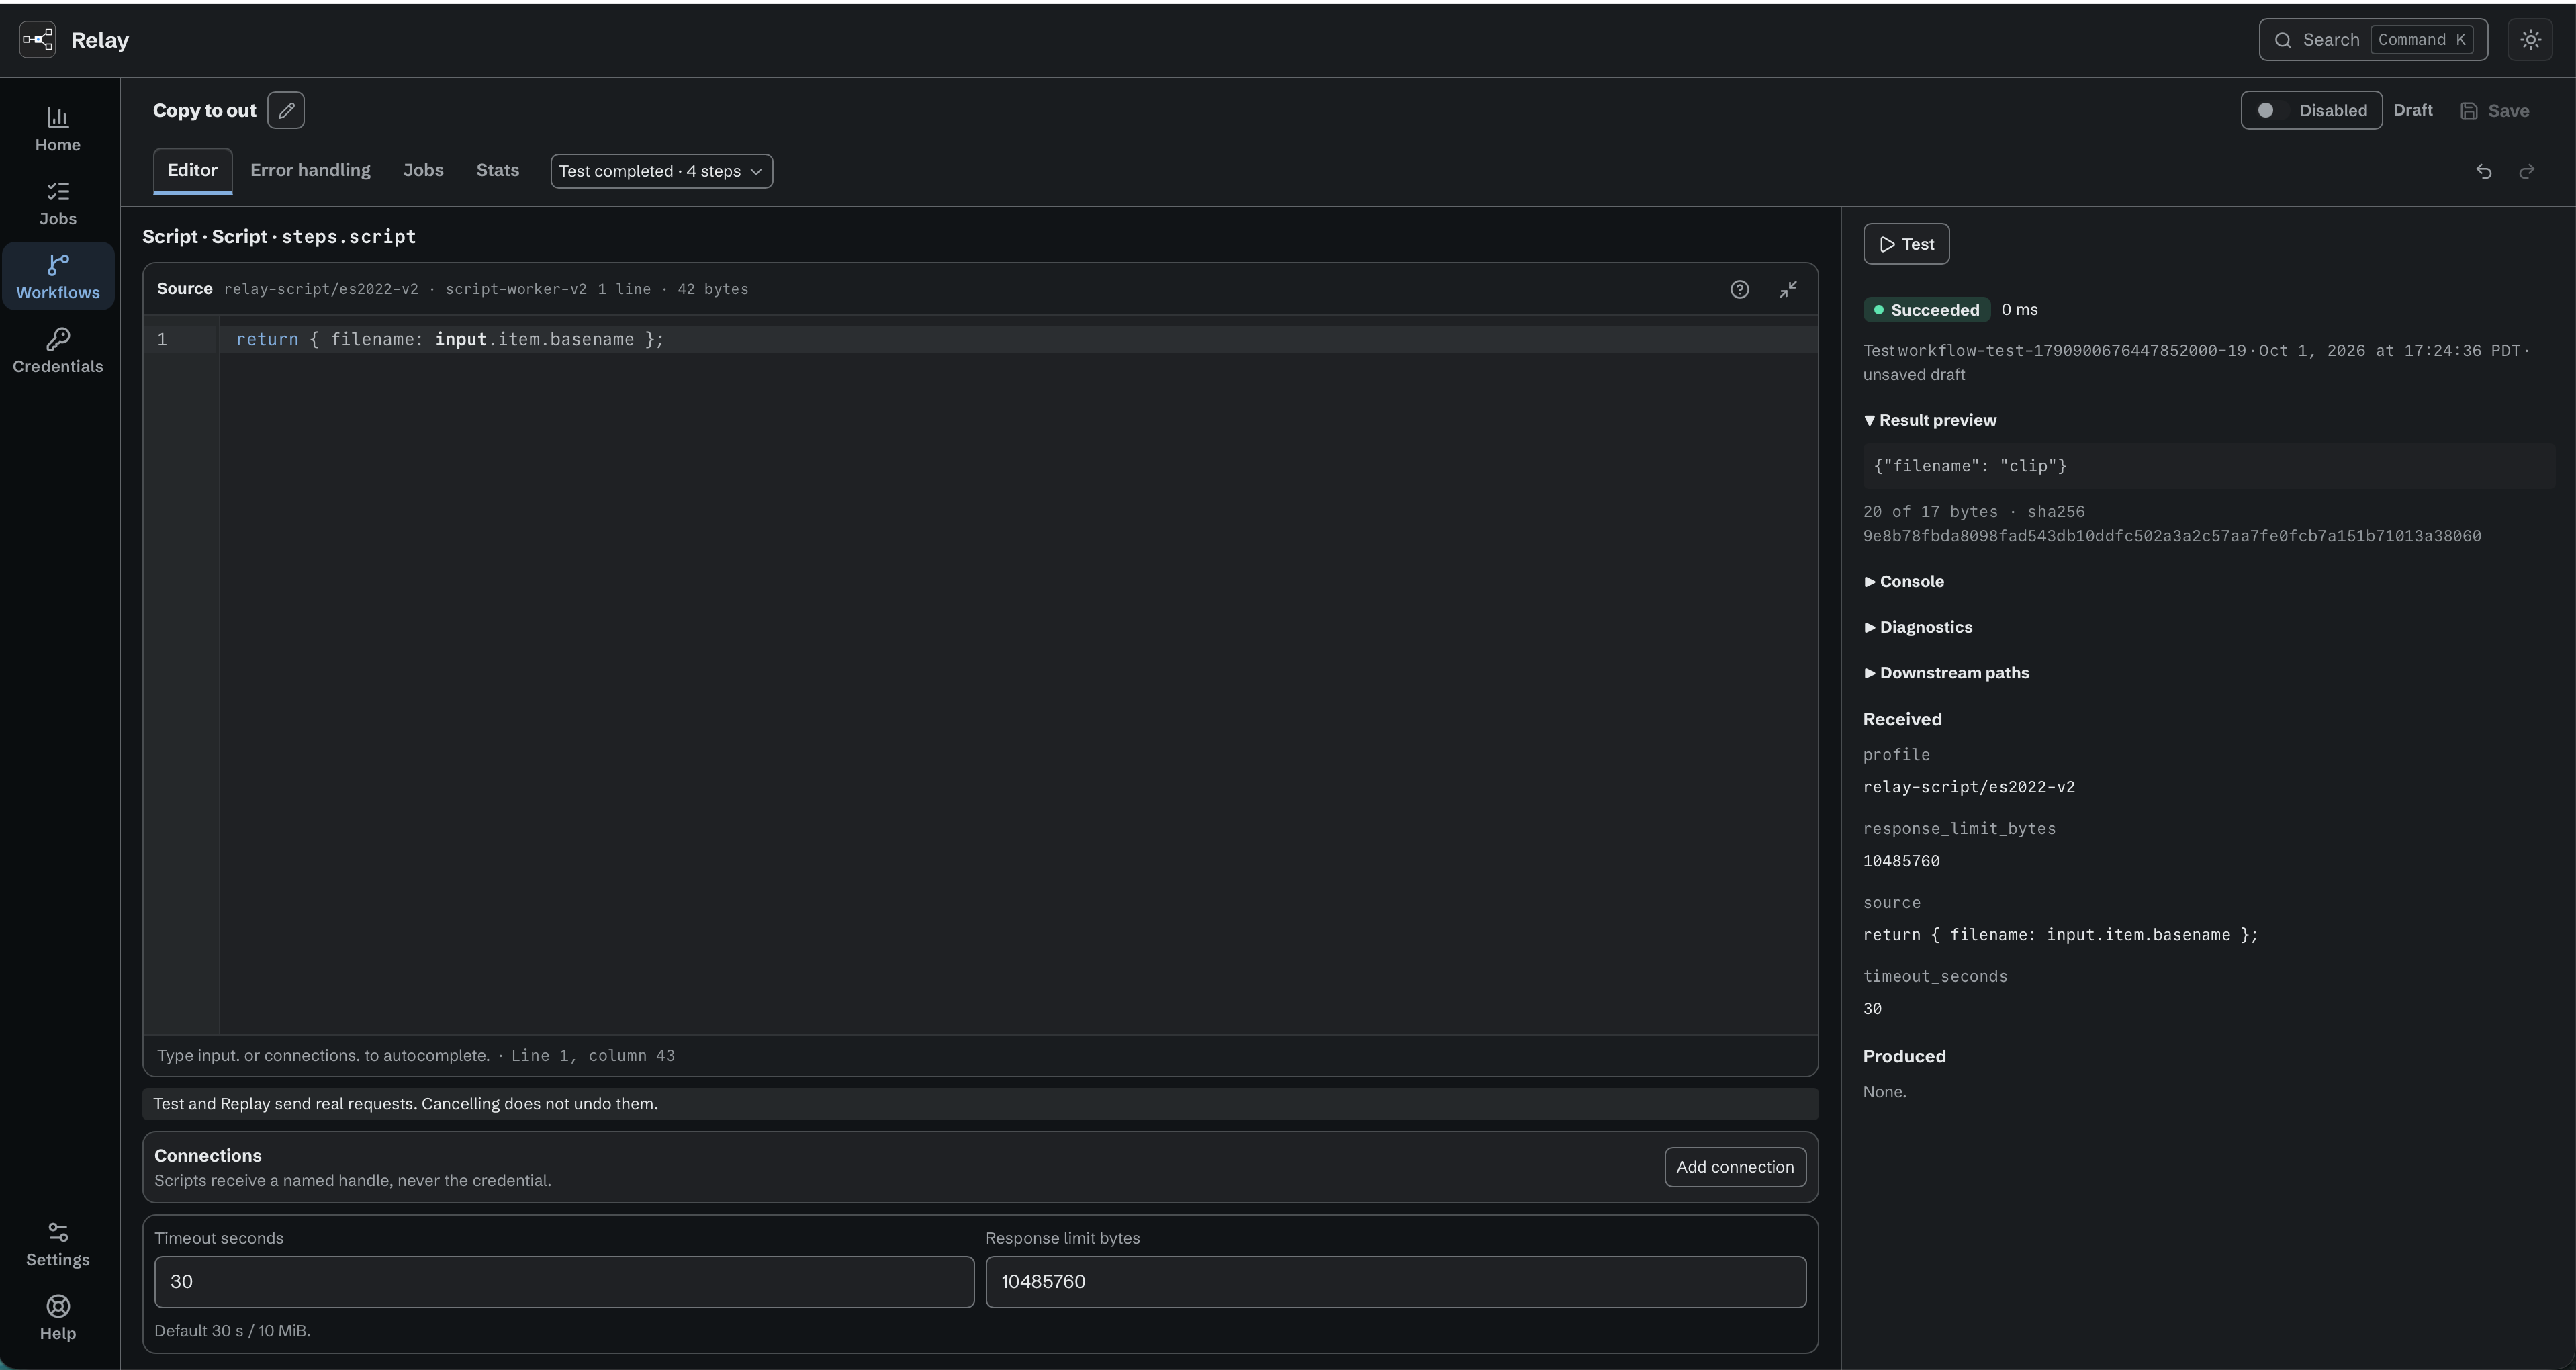Toggle the Disabled workflow switch
Image resolution: width=2576 pixels, height=1370 pixels.
[x=2311, y=110]
